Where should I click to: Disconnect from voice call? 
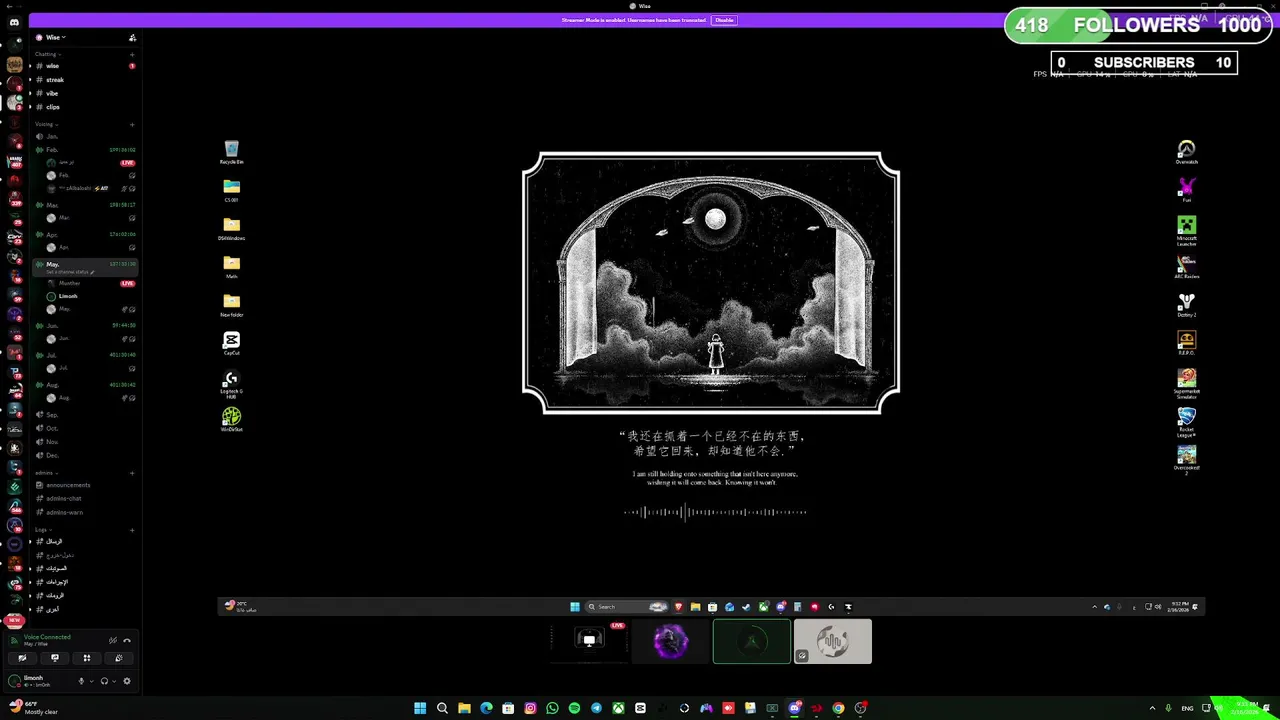coord(127,640)
